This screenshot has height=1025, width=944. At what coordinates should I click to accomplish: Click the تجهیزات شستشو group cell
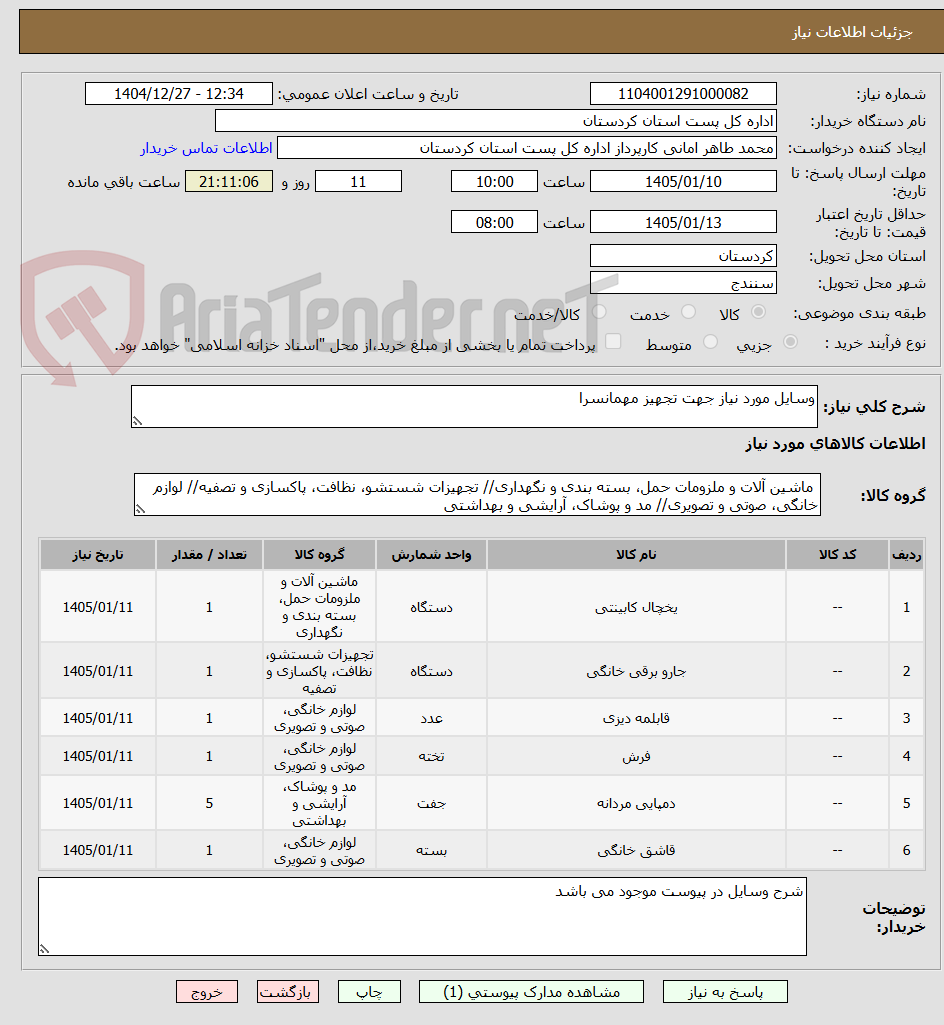click(x=319, y=671)
